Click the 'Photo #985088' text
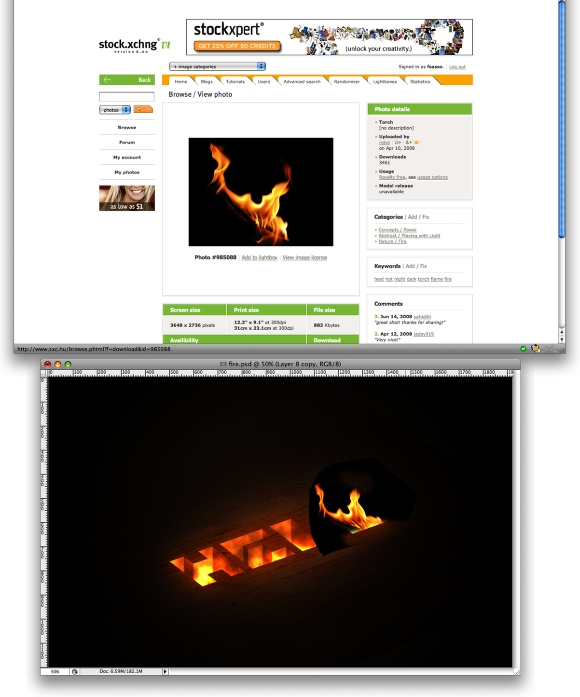Image resolution: width=580 pixels, height=697 pixels. (x=216, y=257)
